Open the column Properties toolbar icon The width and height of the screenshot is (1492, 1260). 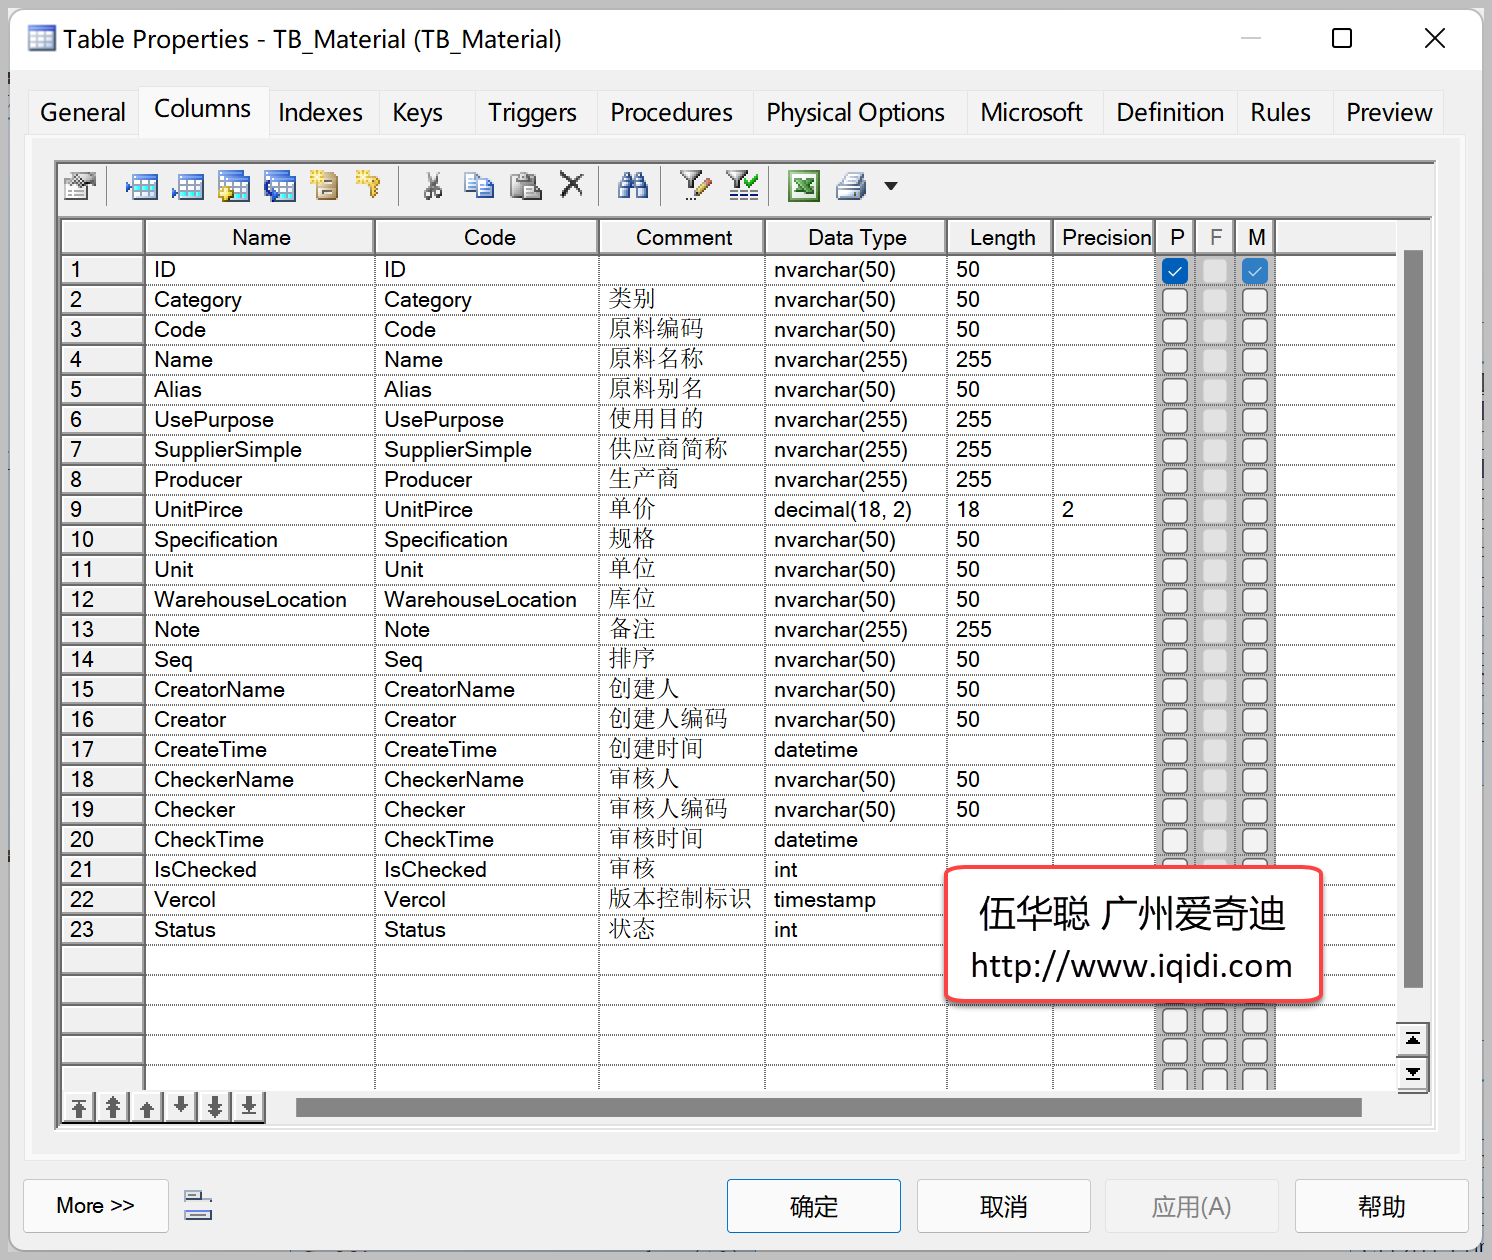click(x=80, y=186)
